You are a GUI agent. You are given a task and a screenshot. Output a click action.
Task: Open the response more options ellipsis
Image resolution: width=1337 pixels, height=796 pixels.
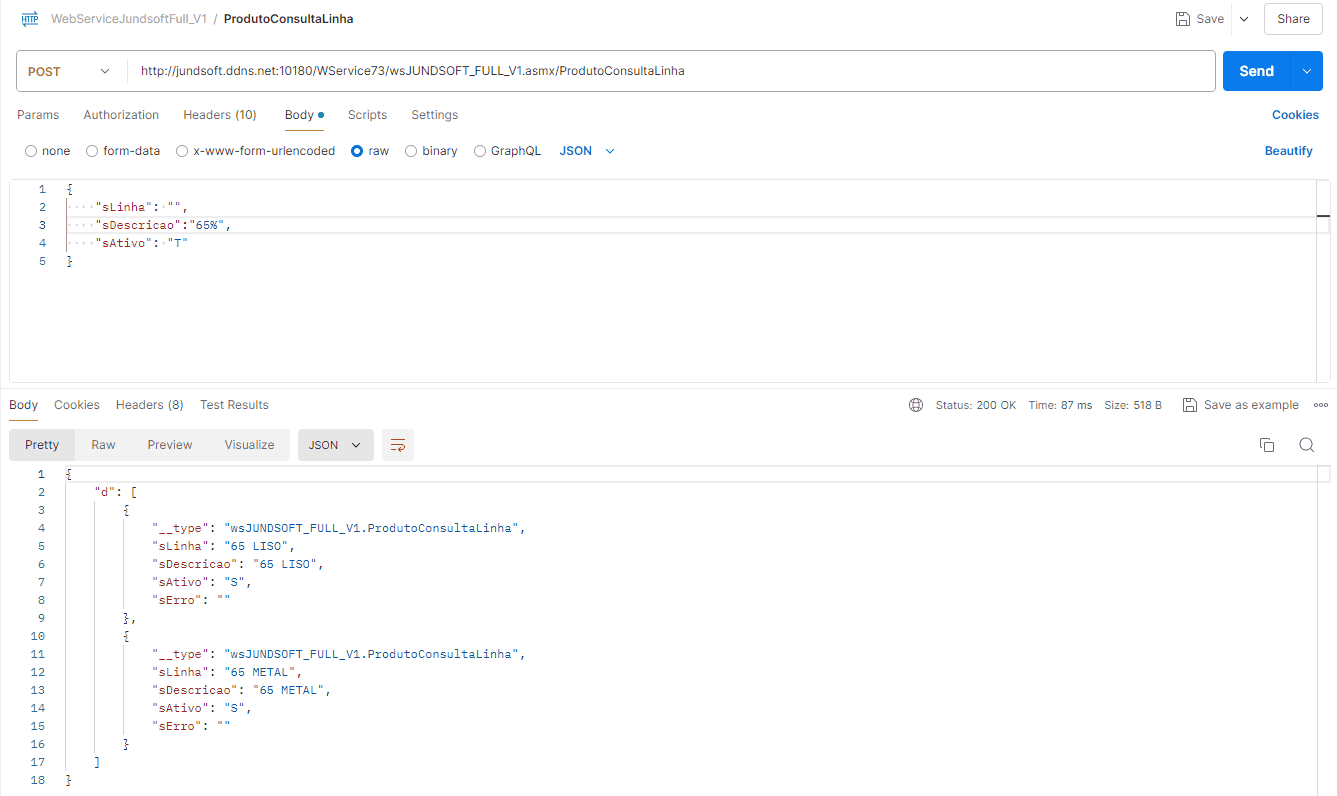pos(1320,405)
